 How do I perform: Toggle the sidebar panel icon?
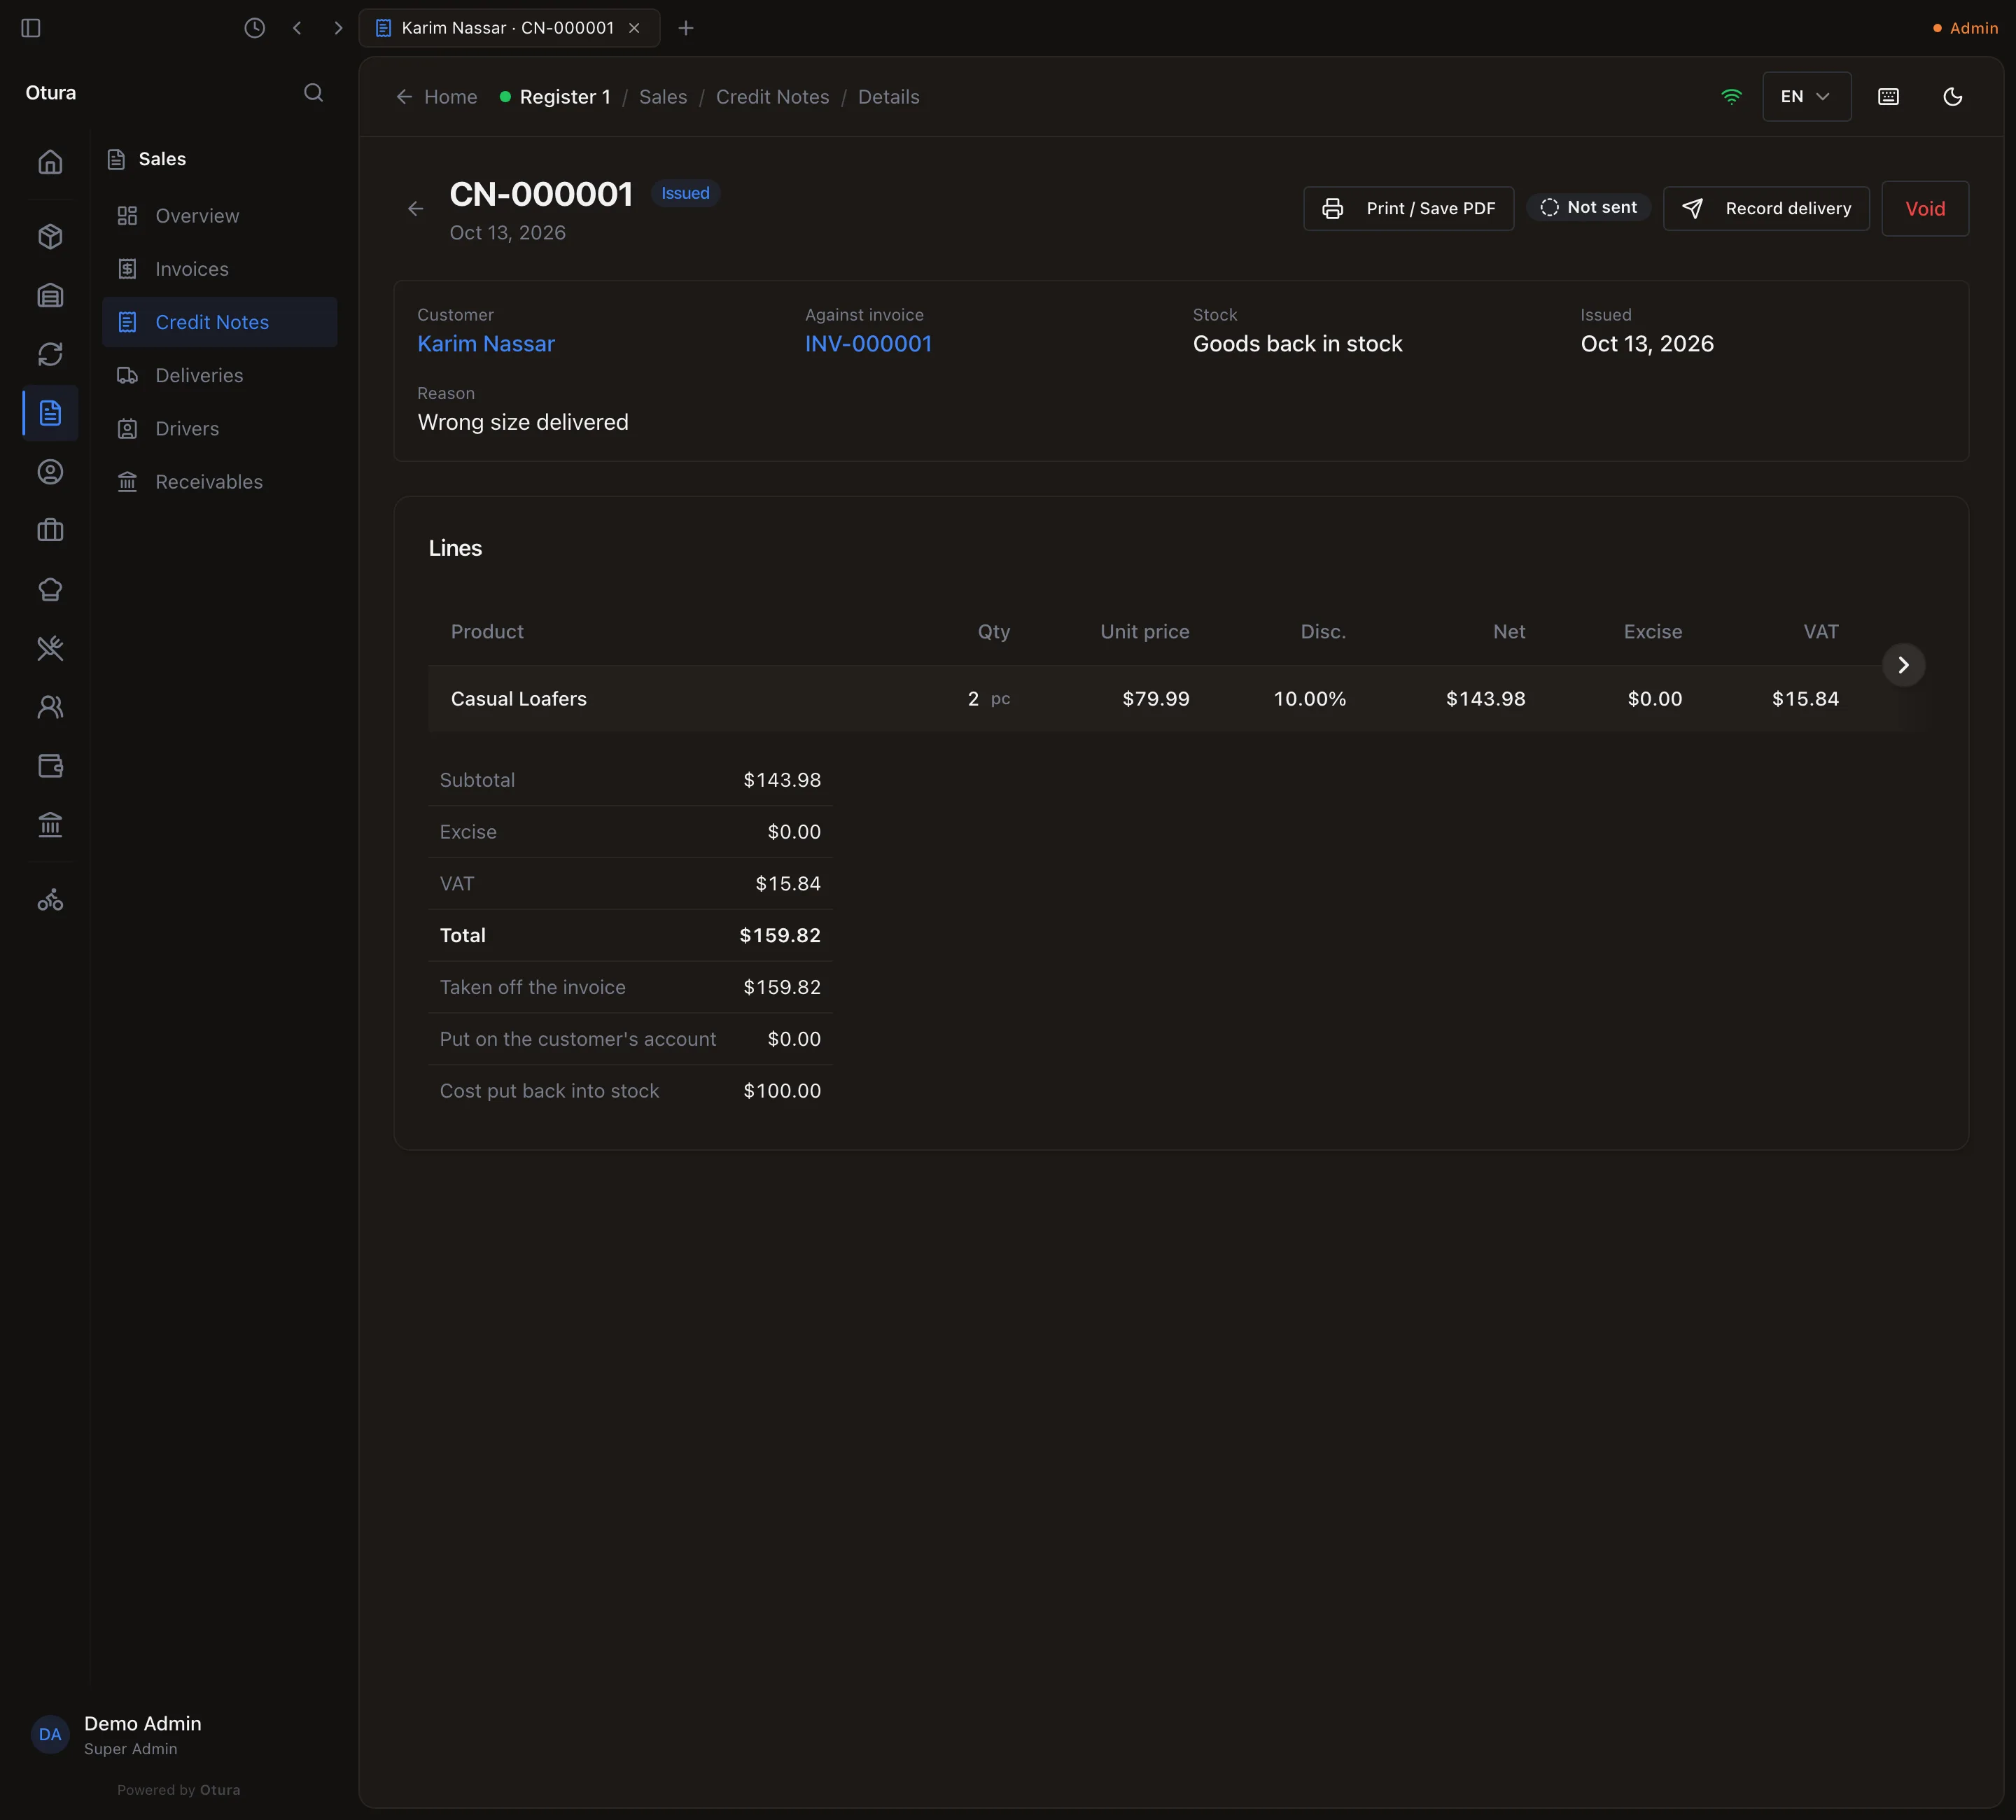point(31,28)
